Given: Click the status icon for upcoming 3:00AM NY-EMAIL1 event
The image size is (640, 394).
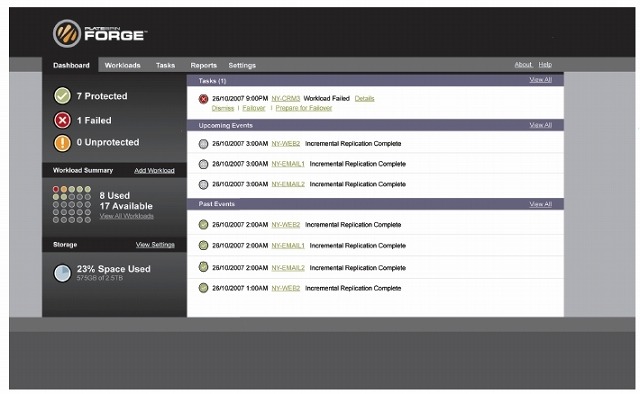Looking at the screenshot, I should click(203, 164).
